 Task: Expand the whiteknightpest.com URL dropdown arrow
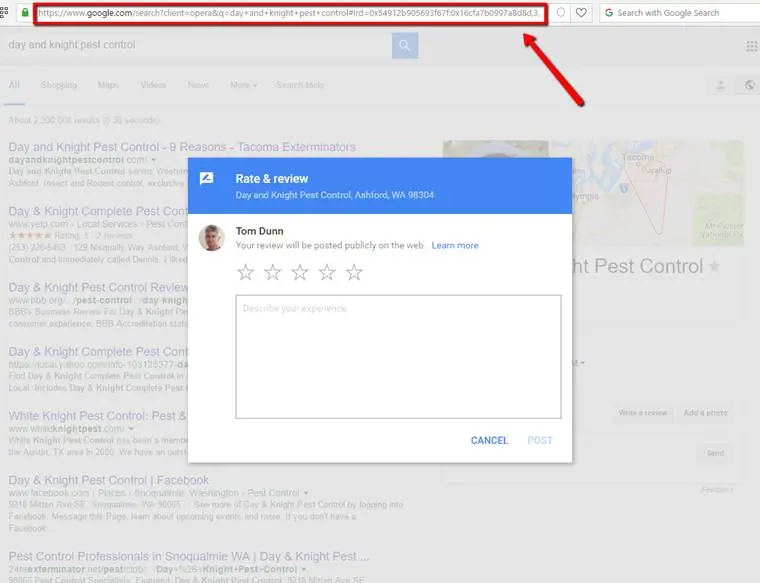[131, 429]
